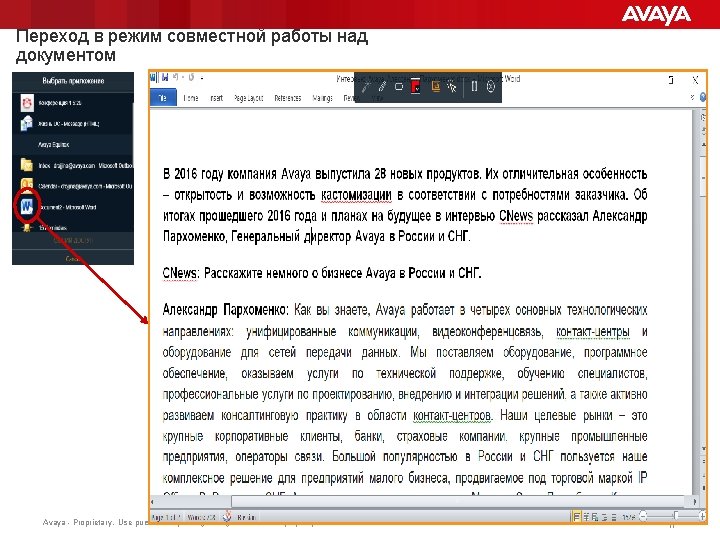
Task: Select the yellow reminders icon entry
Action: 73,227
